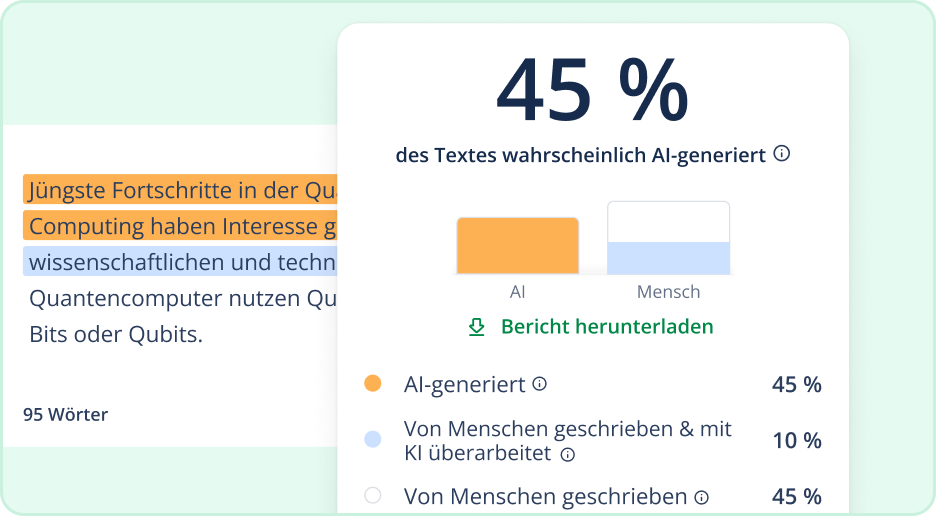Viewport: 936px width, 516px height.
Task: Click the 'AI' chart axis label
Action: coord(517,292)
